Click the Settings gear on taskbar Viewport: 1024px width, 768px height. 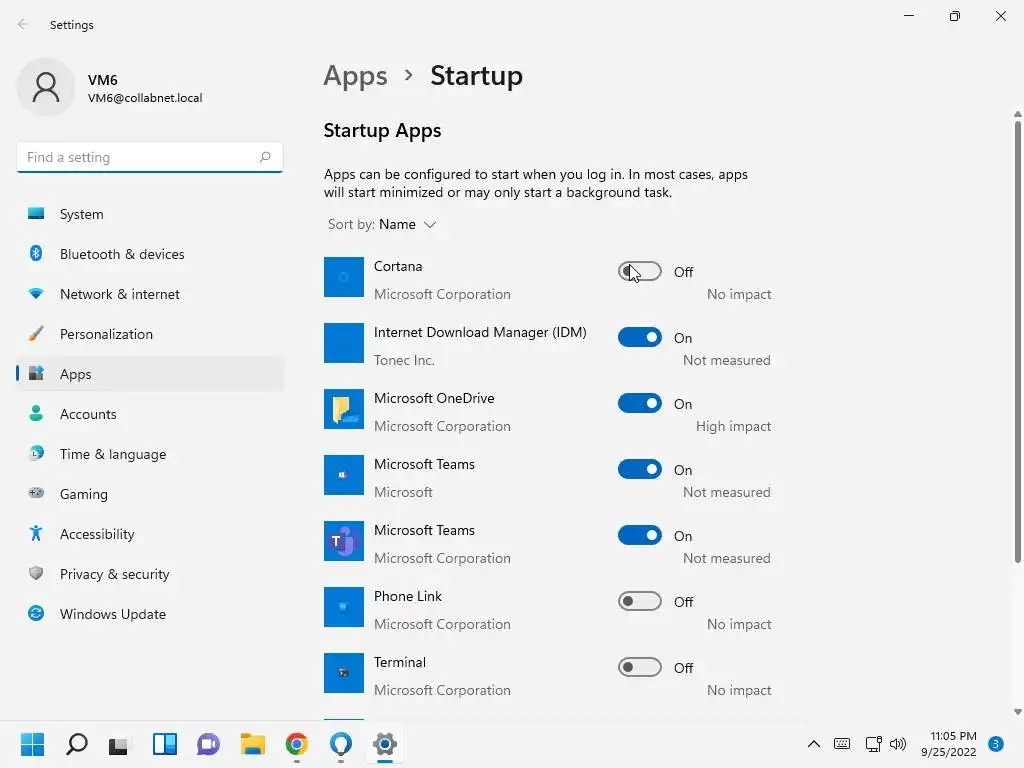(x=385, y=744)
